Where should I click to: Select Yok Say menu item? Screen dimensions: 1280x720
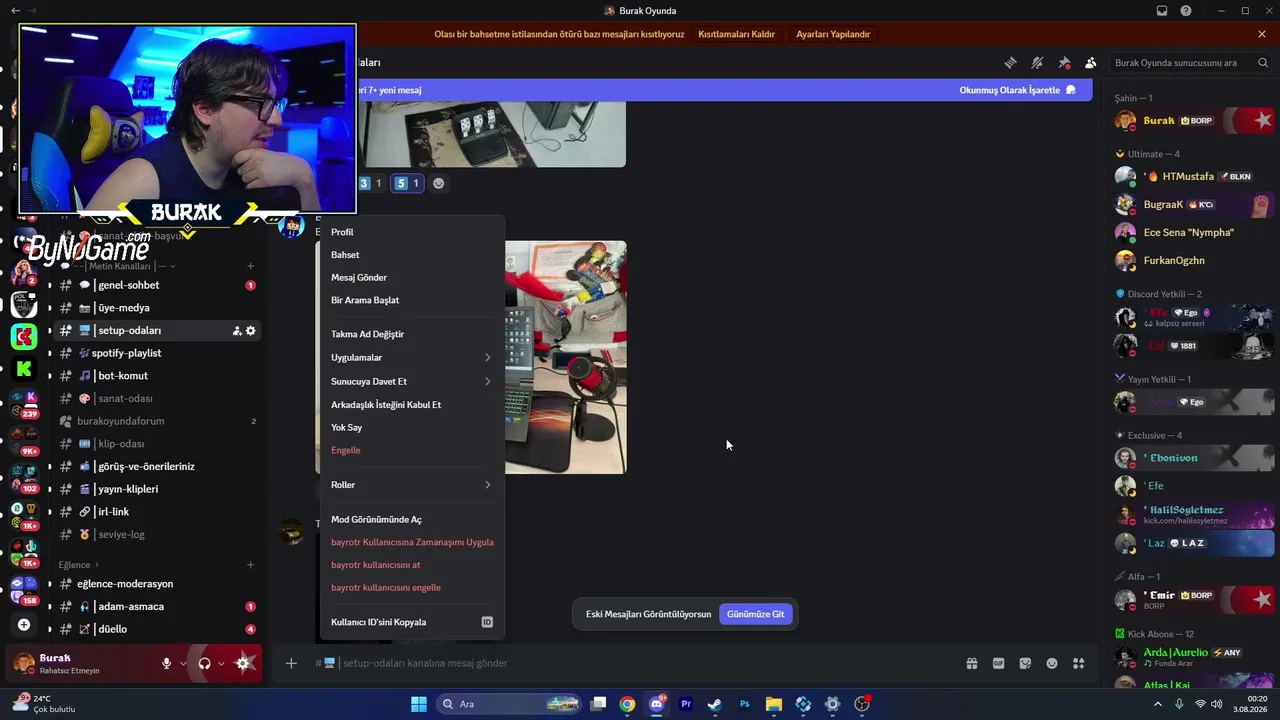click(x=411, y=427)
